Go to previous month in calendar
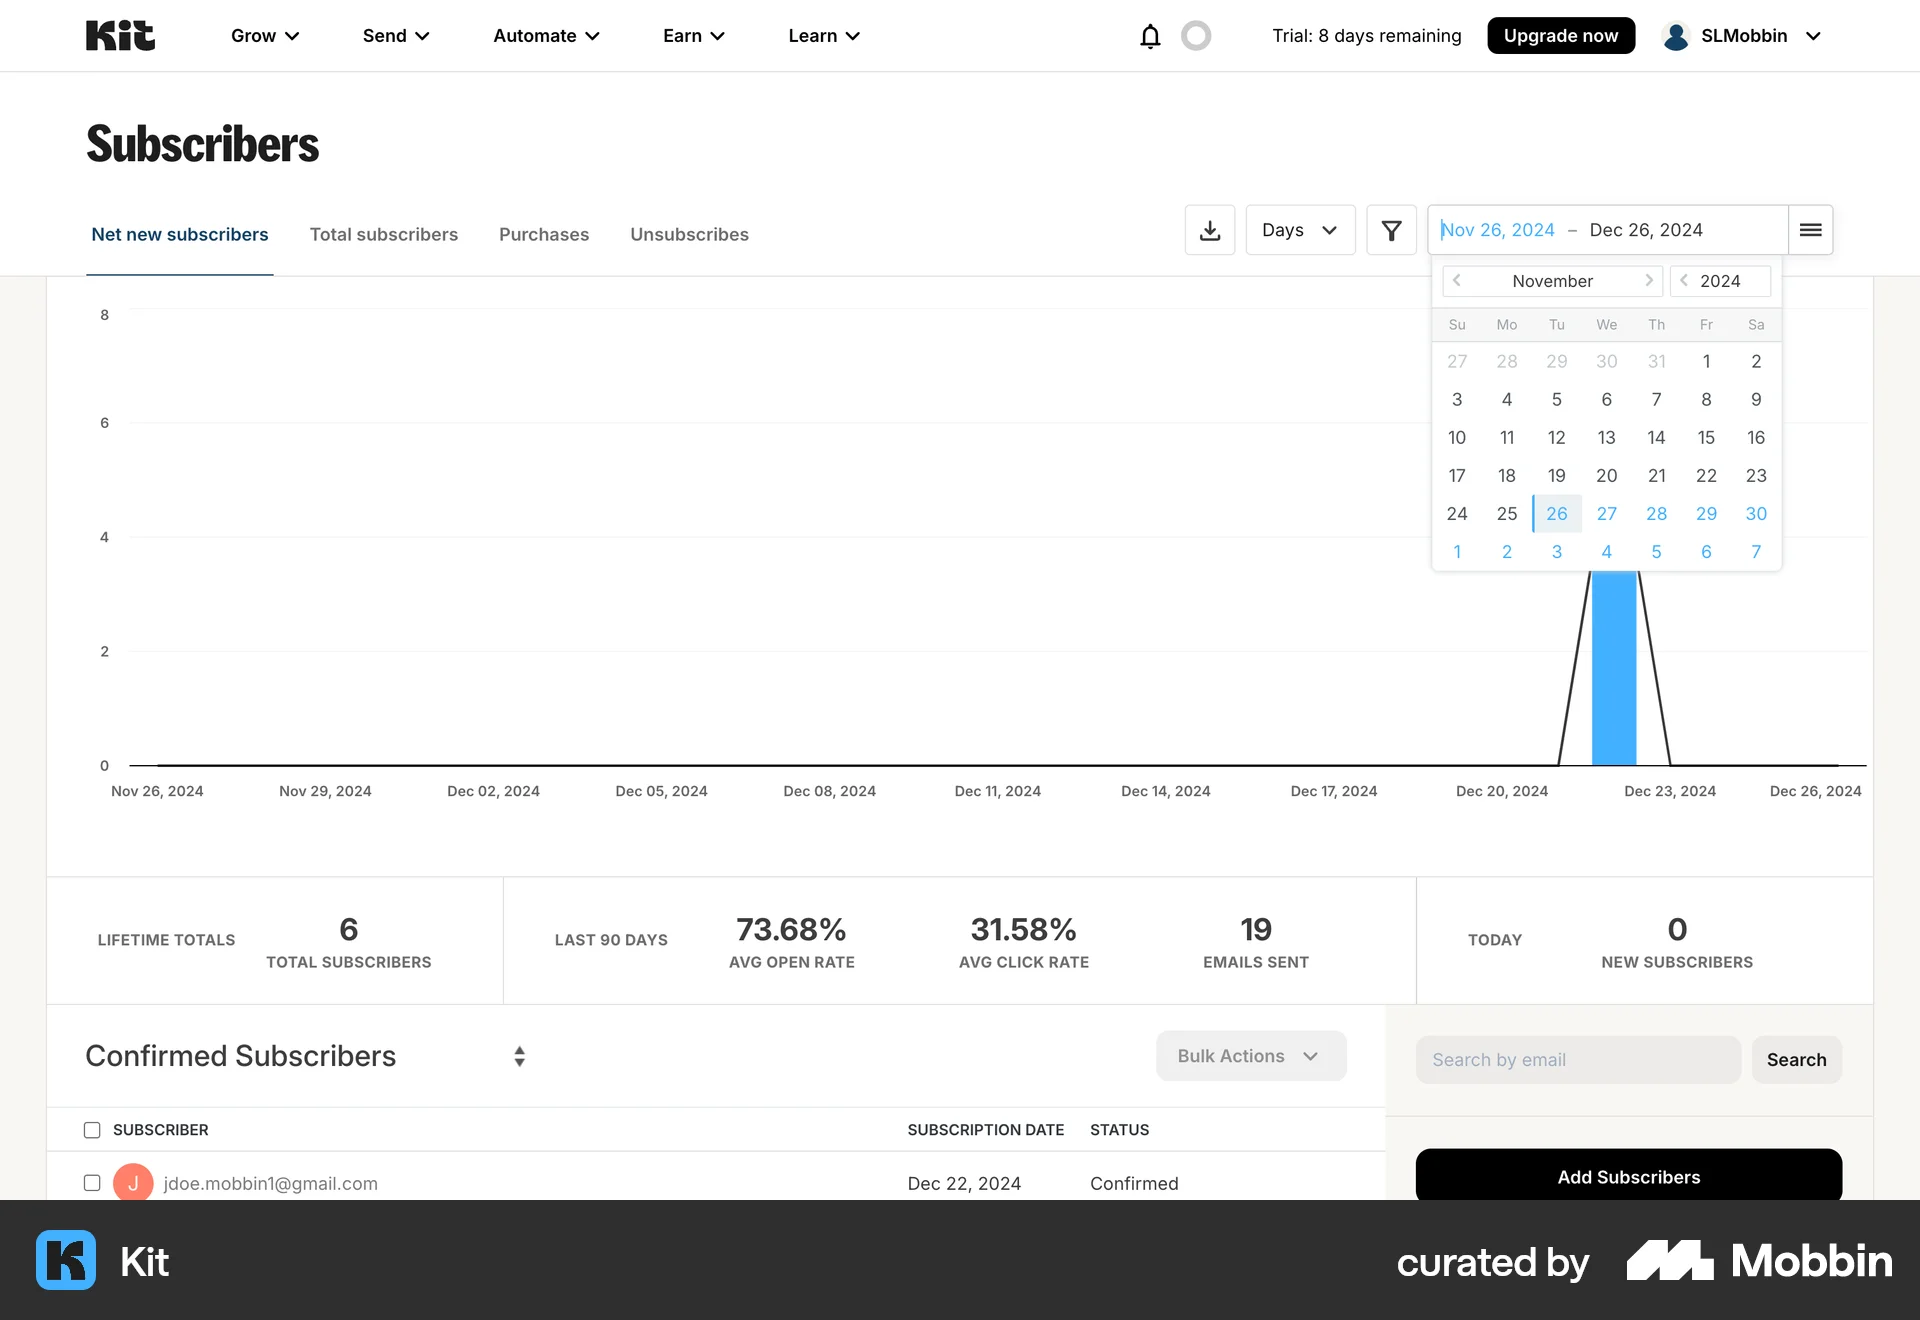The image size is (1920, 1320). [1457, 281]
